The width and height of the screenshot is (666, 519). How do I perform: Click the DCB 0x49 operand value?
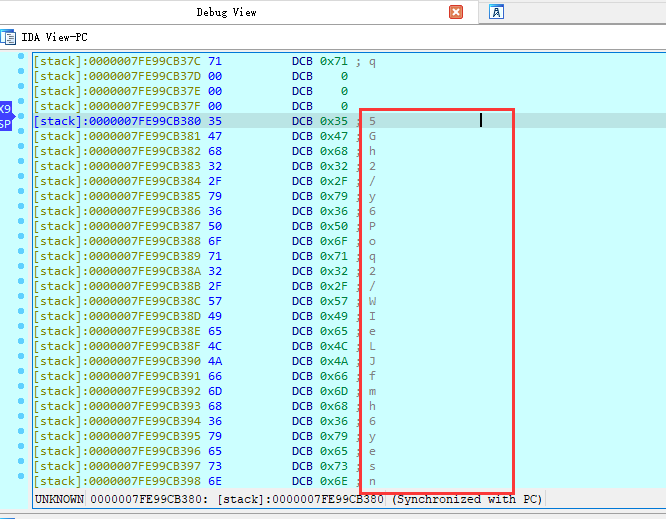pos(334,316)
